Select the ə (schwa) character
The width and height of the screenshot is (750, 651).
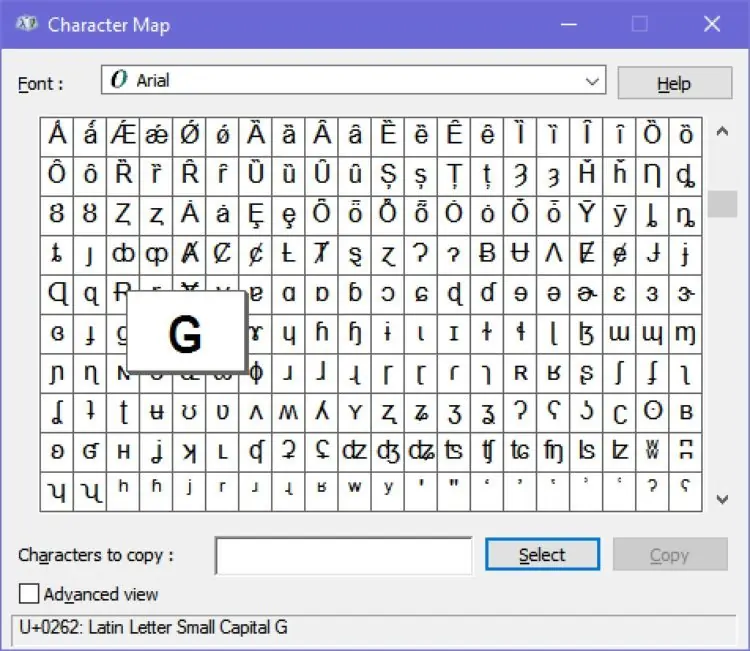(x=553, y=295)
